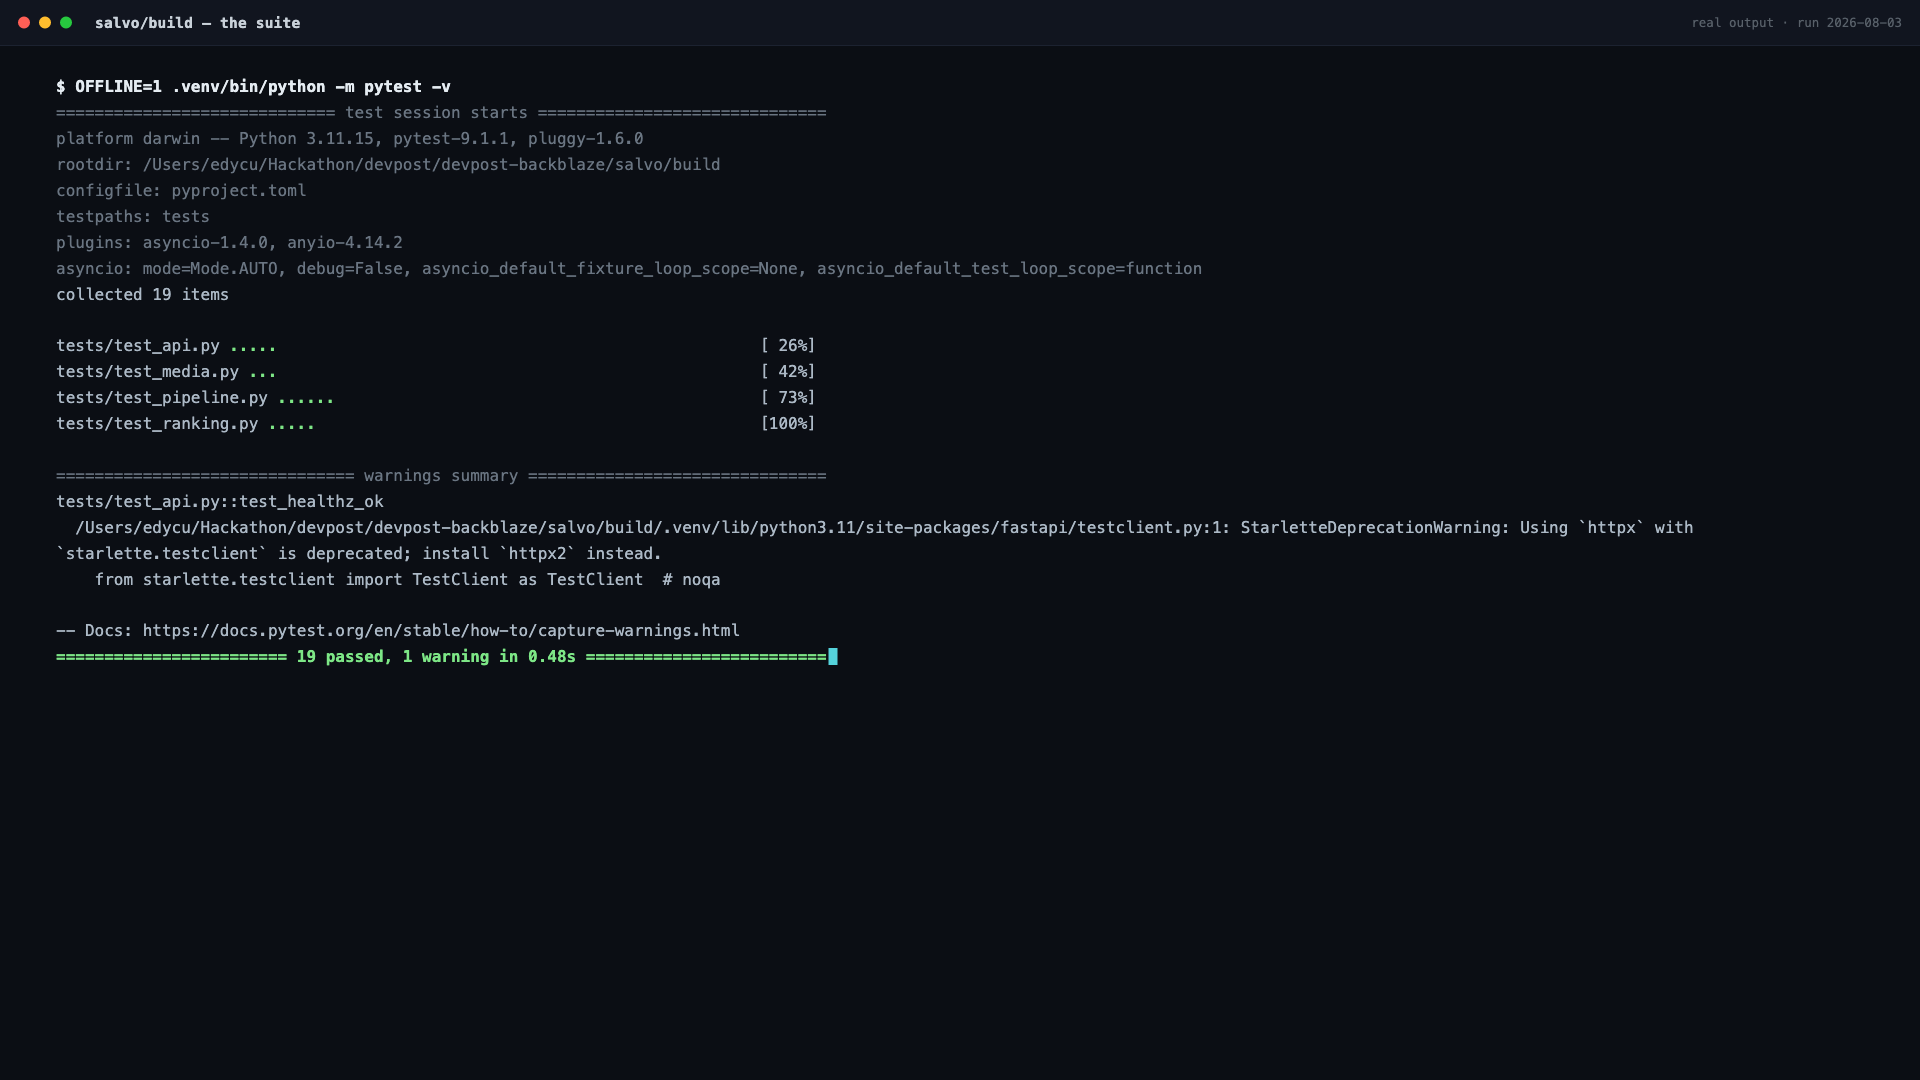Viewport: 1920px width, 1080px height.
Task: Click the window title 'salvo/build — the suite'
Action: tap(197, 22)
